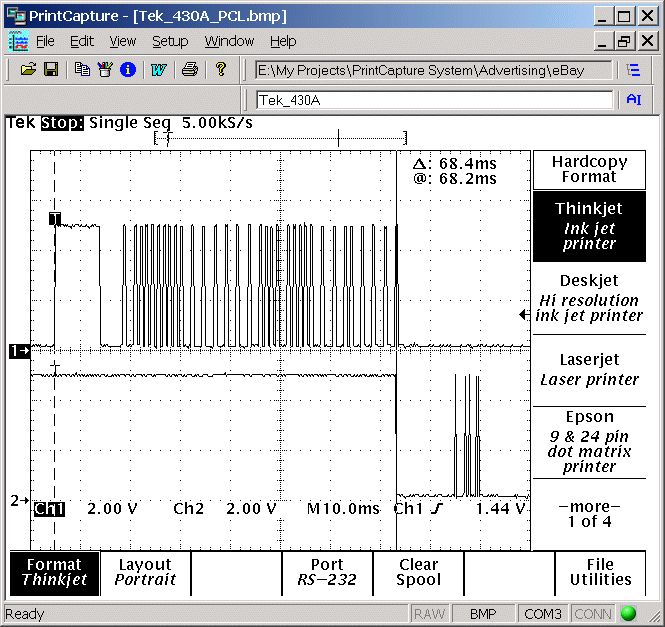Click the @ 68.2ms cursor readout
This screenshot has height=627, width=665.
(455, 179)
